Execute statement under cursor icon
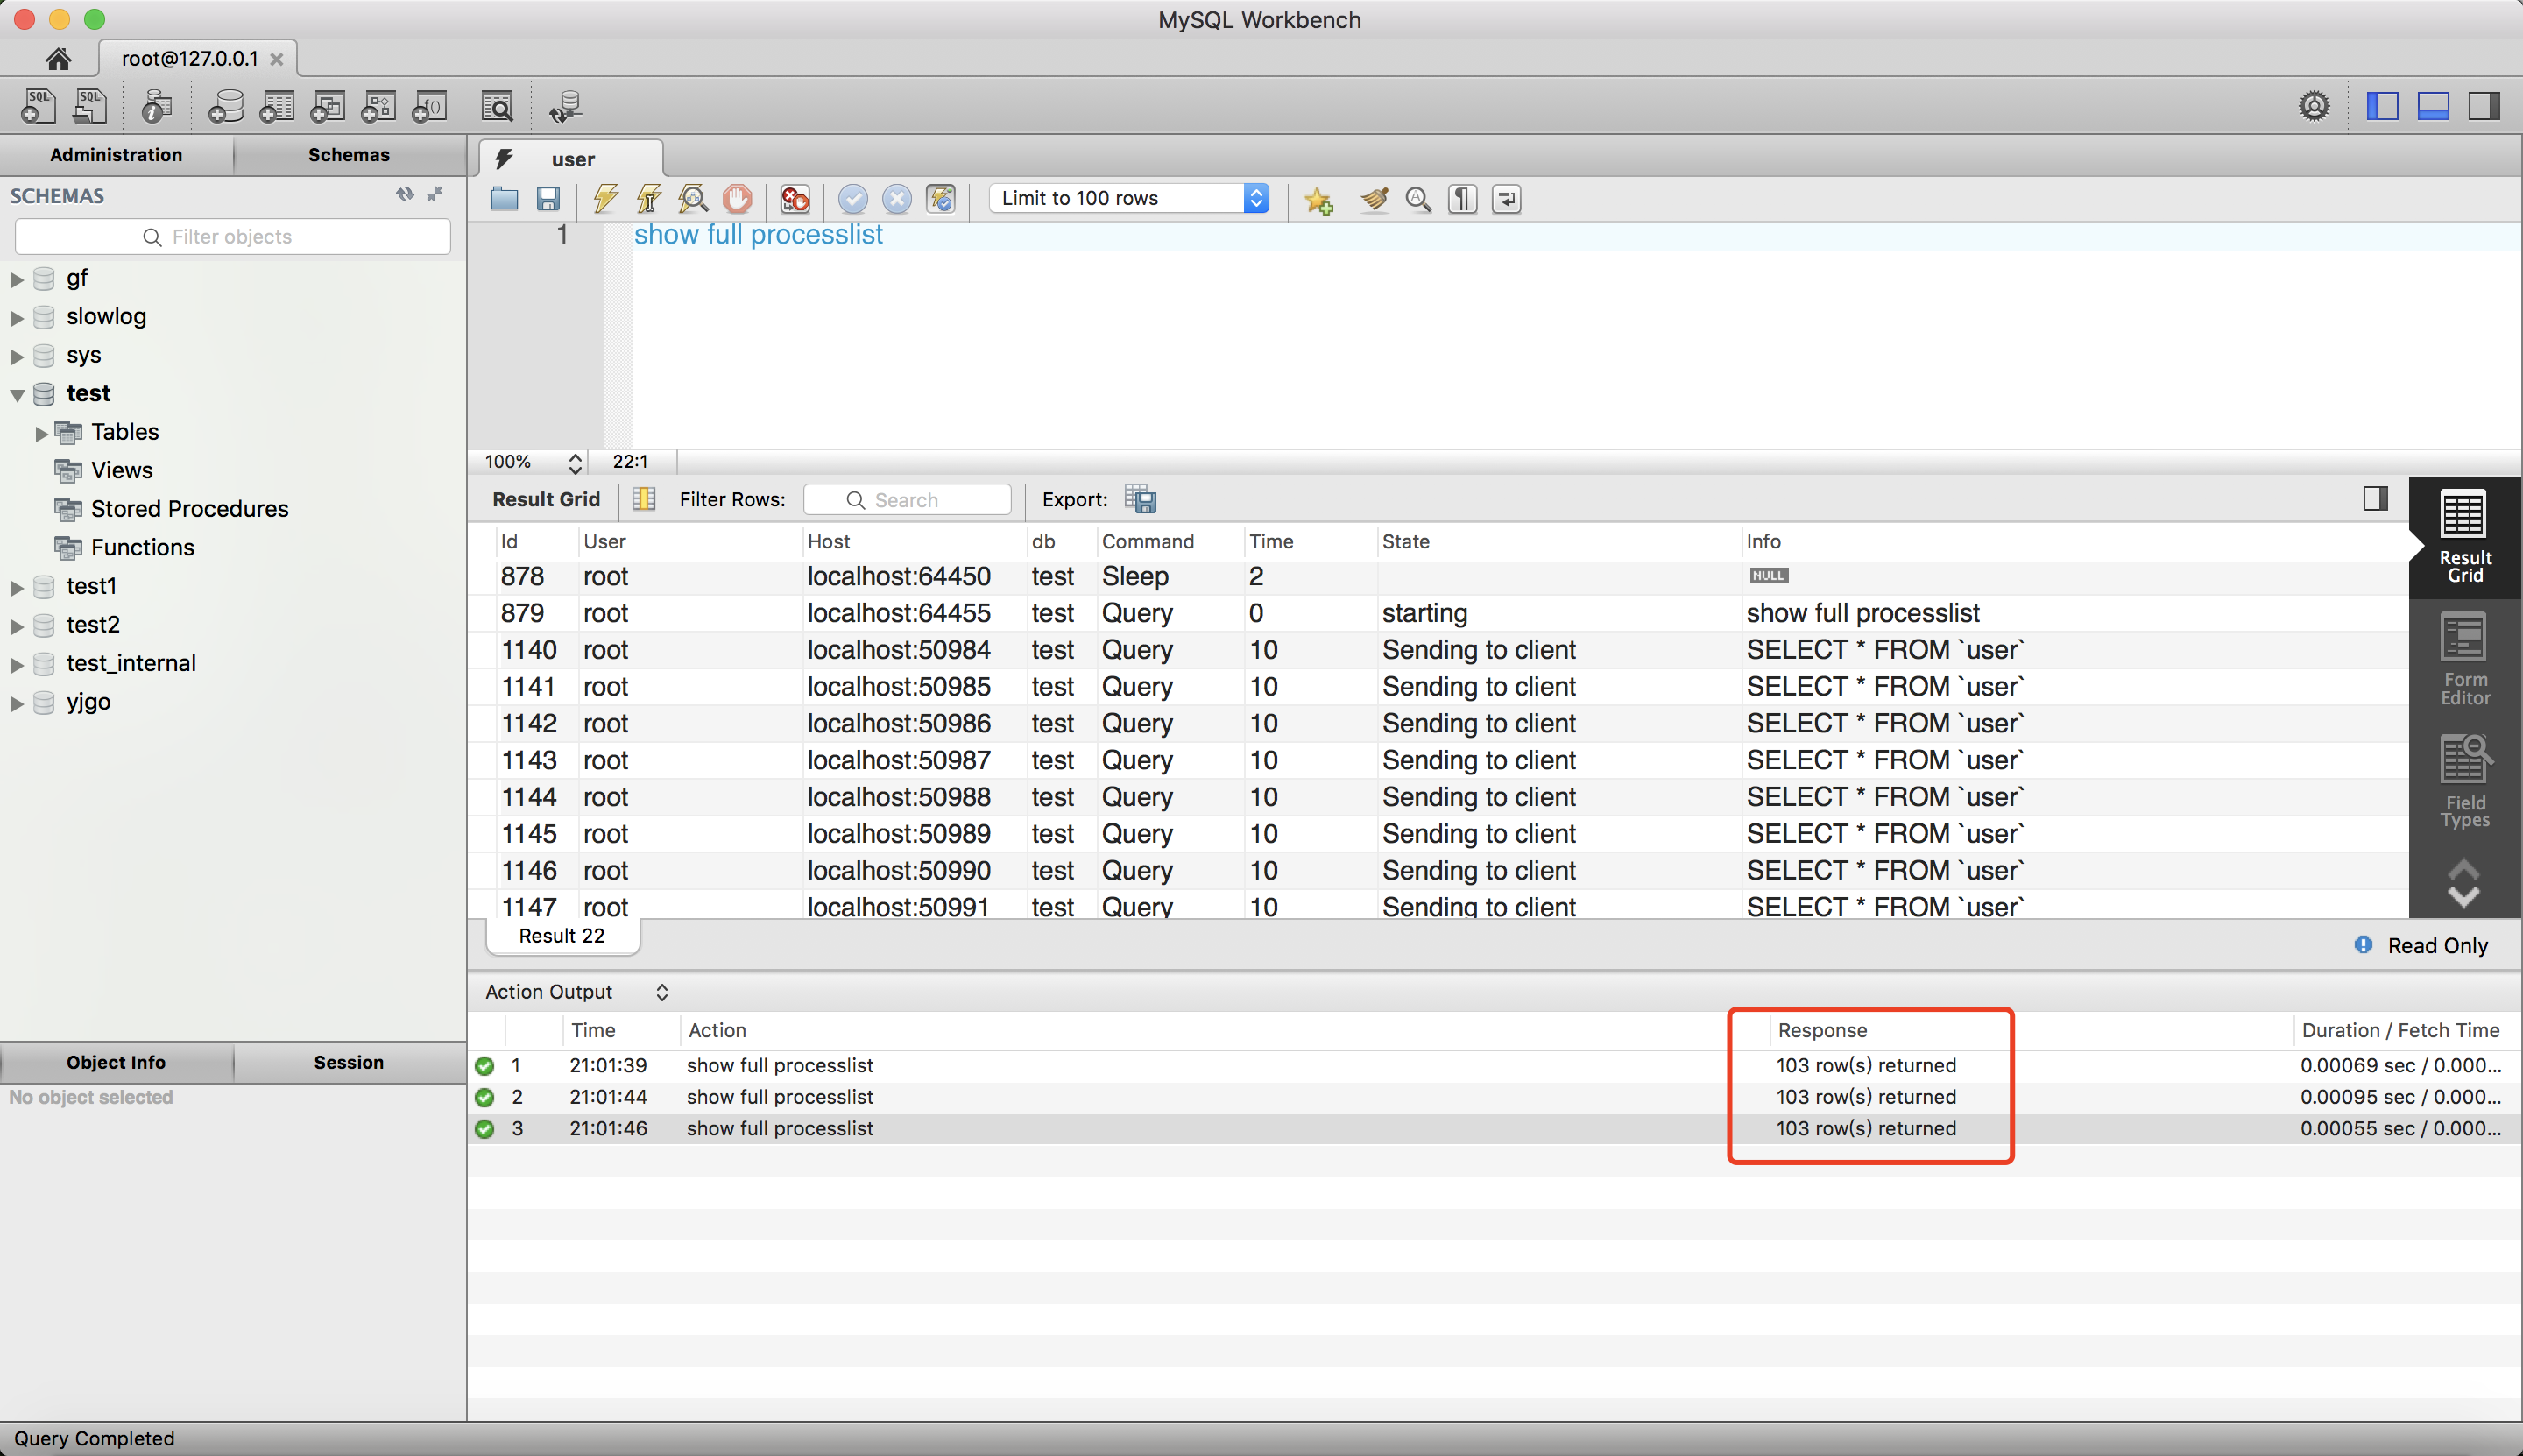2523x1456 pixels. (649, 198)
